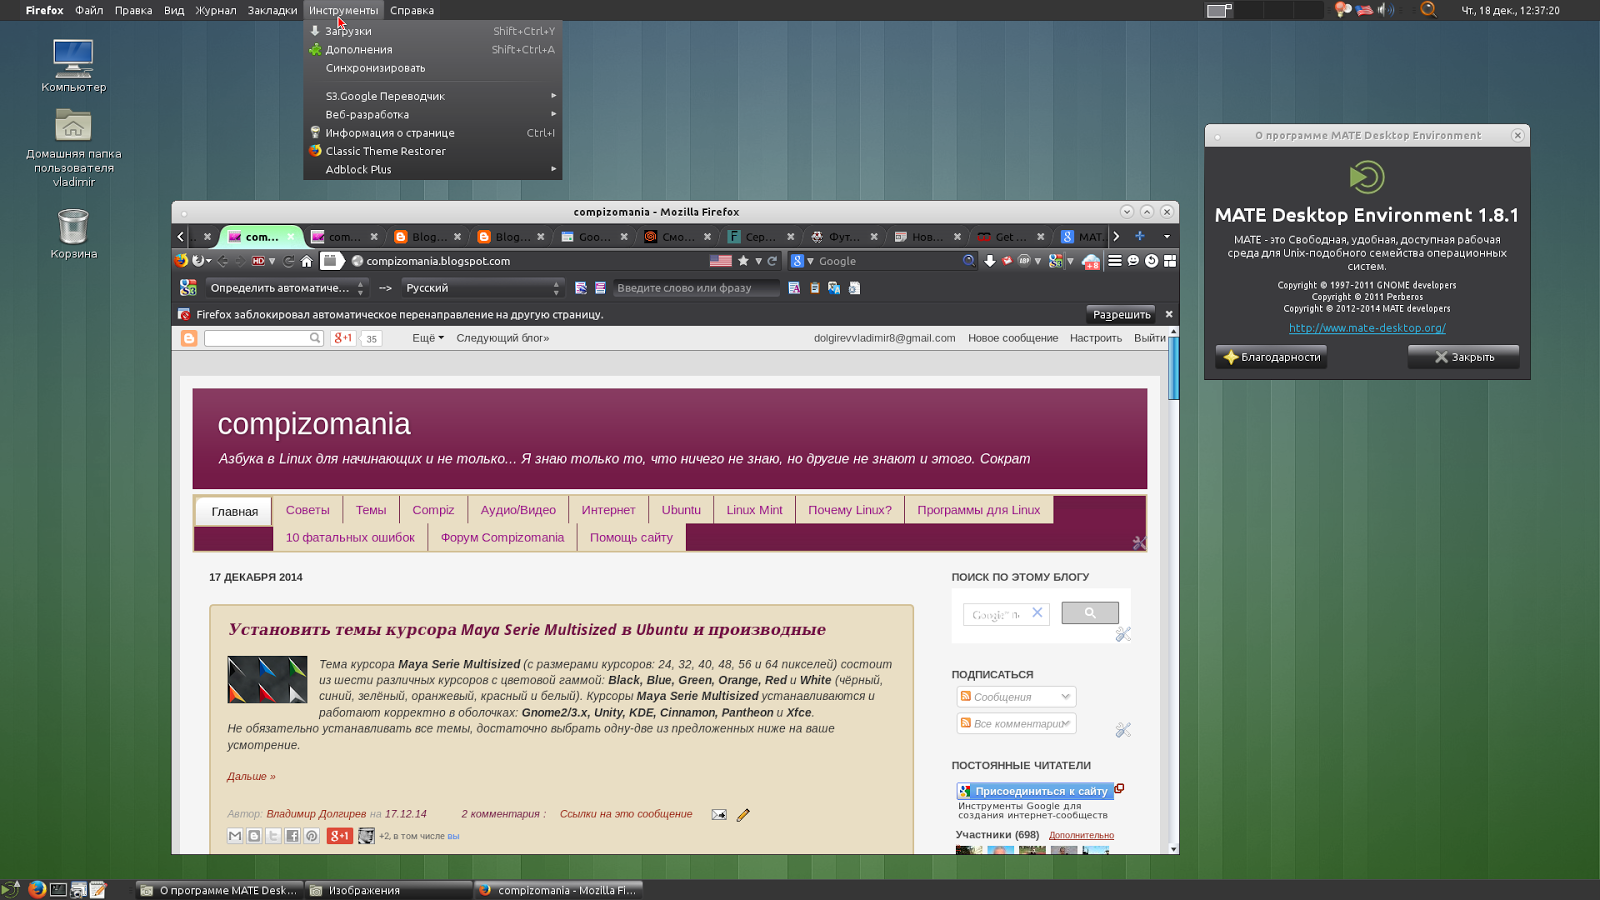Click the page vertical scrollbar

coord(1174,591)
